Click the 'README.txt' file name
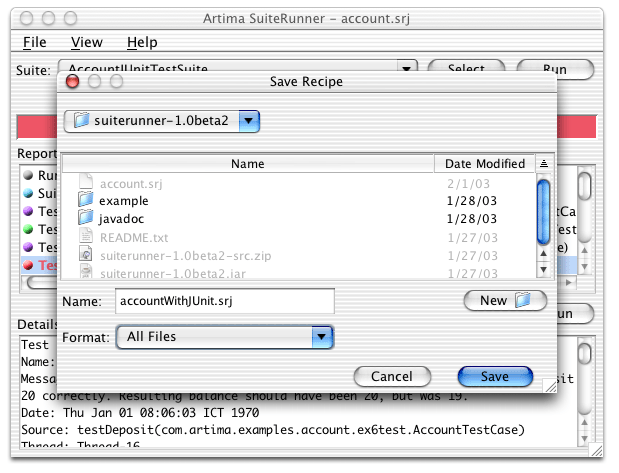The image size is (619, 473). [x=134, y=238]
